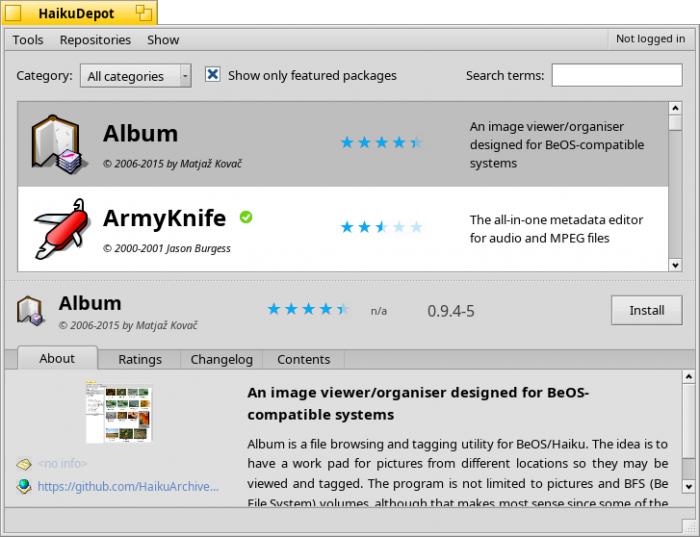Click the envelope icon next to no info
Screen dimensions: 700x537
24,464
